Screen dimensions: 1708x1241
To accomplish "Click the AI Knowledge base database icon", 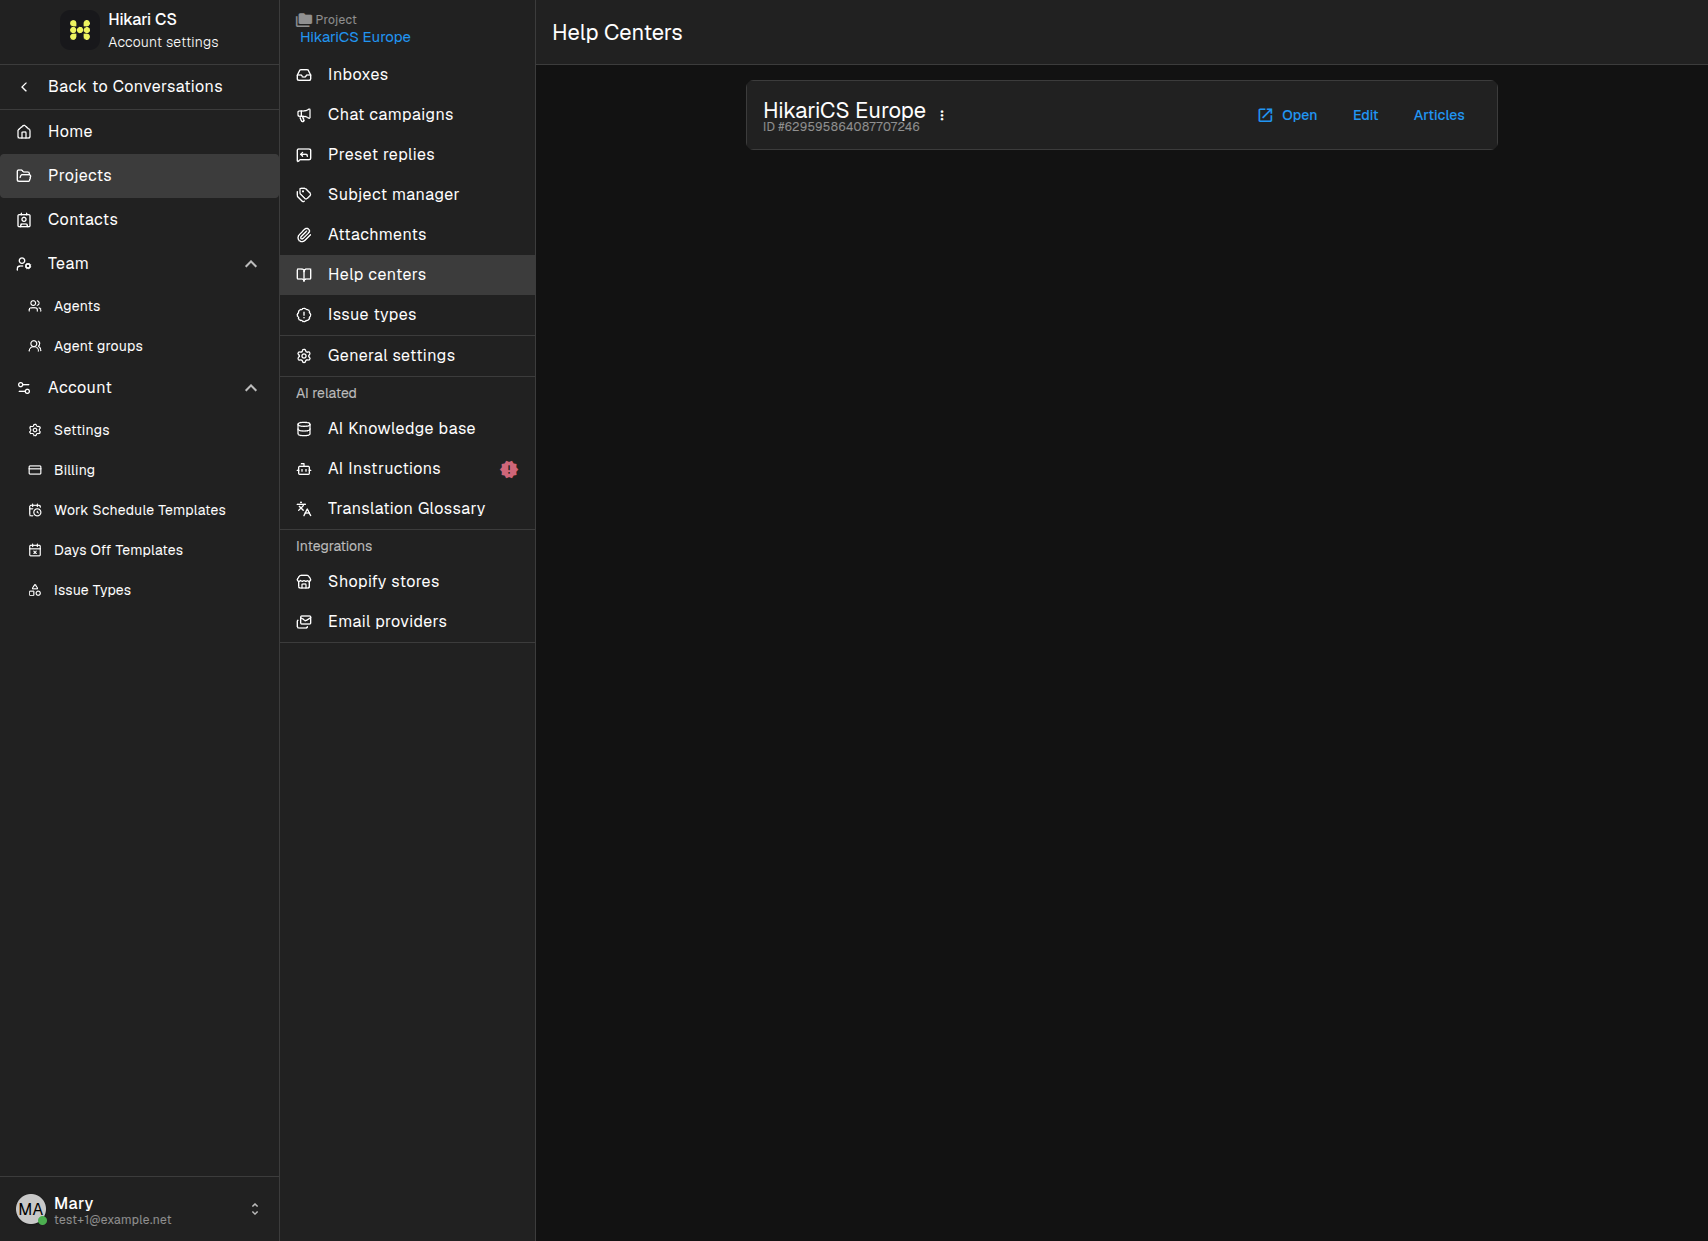I will 304,429.
